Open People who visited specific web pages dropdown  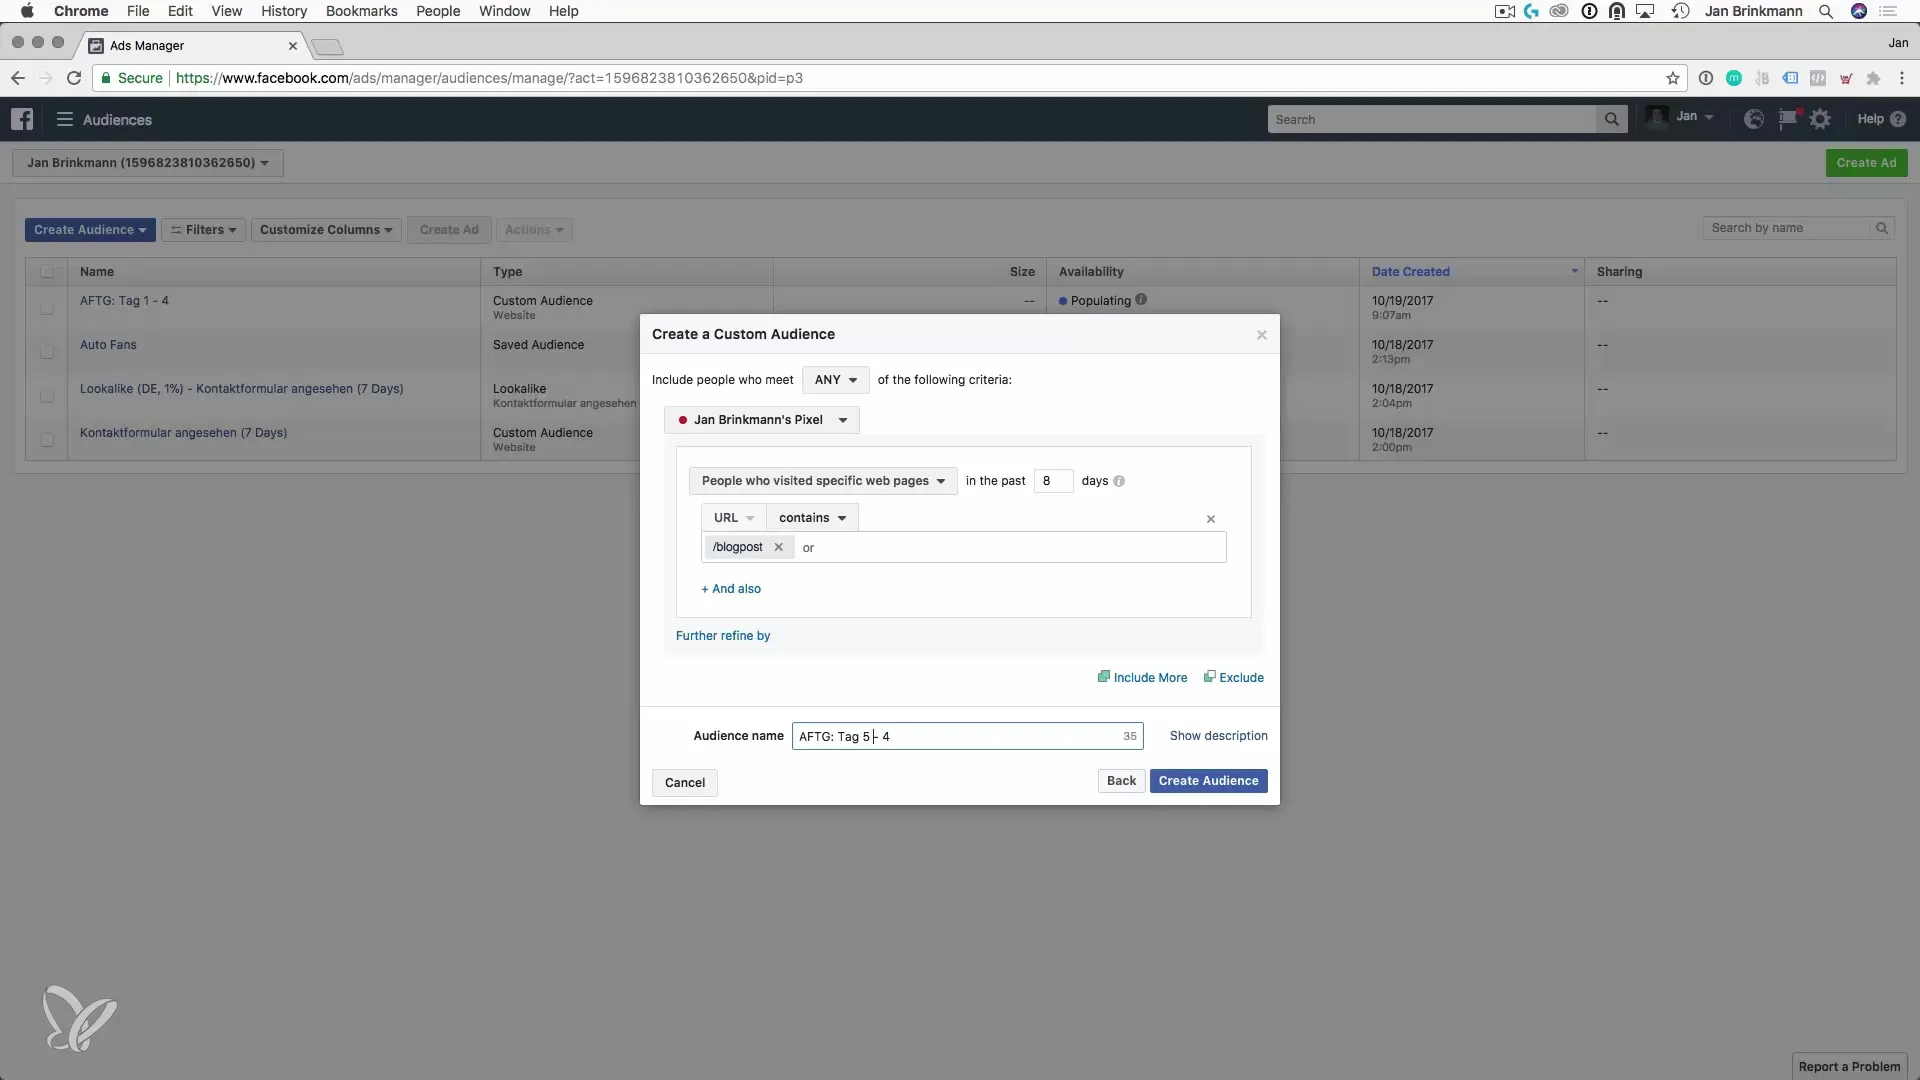click(x=823, y=481)
